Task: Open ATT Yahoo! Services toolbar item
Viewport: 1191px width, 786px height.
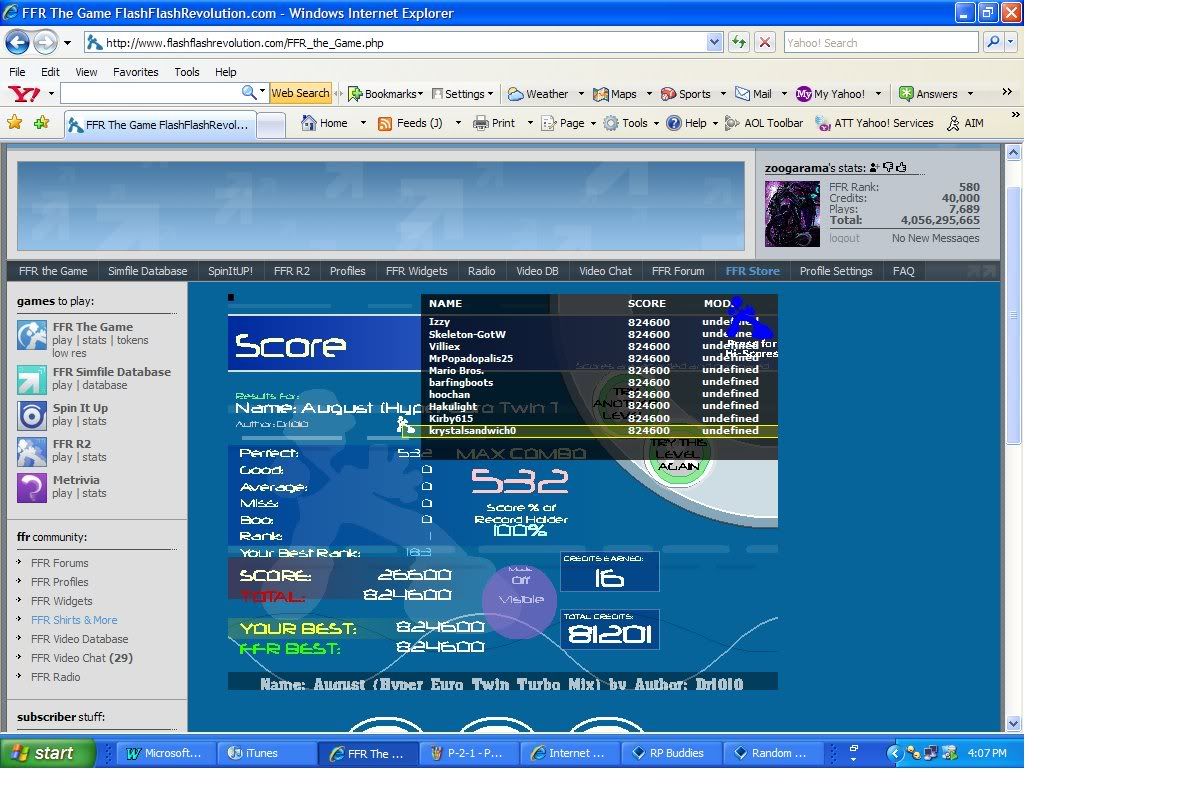Action: (x=874, y=123)
